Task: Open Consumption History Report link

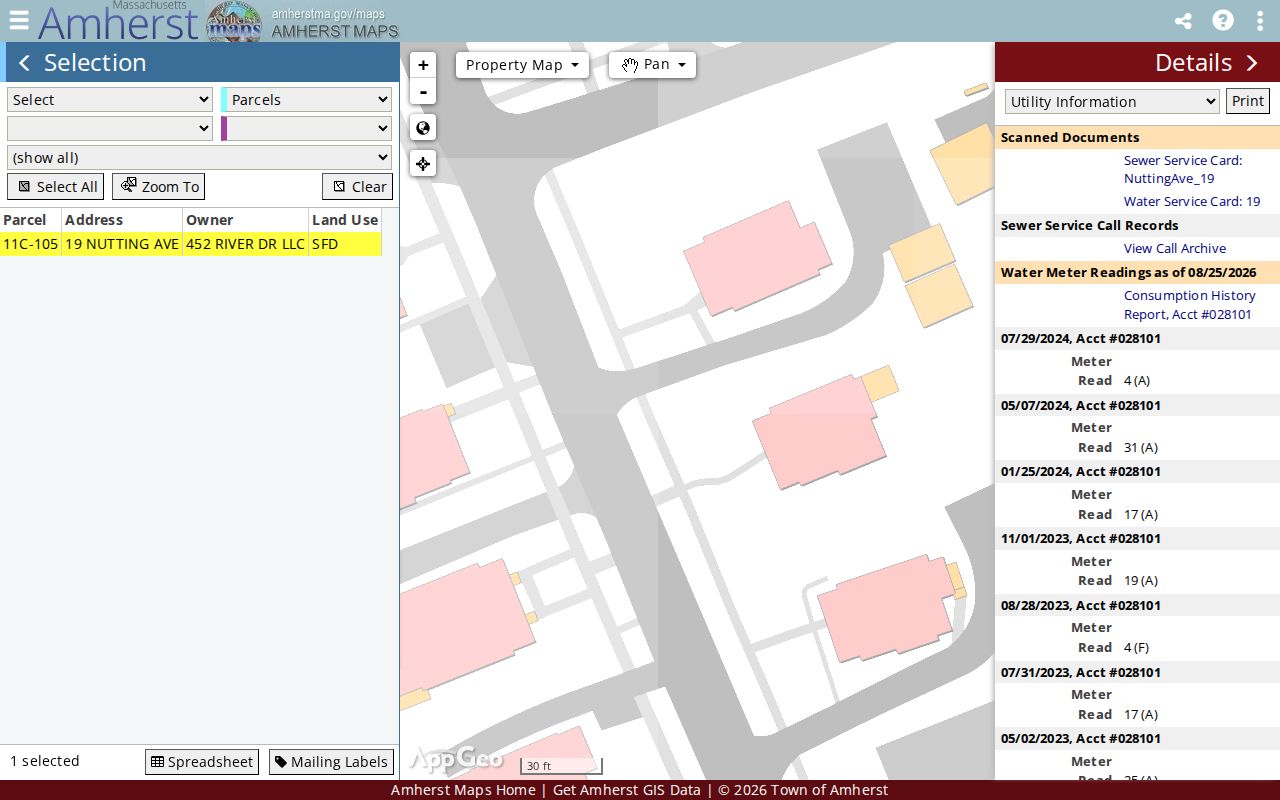Action: tap(1190, 305)
